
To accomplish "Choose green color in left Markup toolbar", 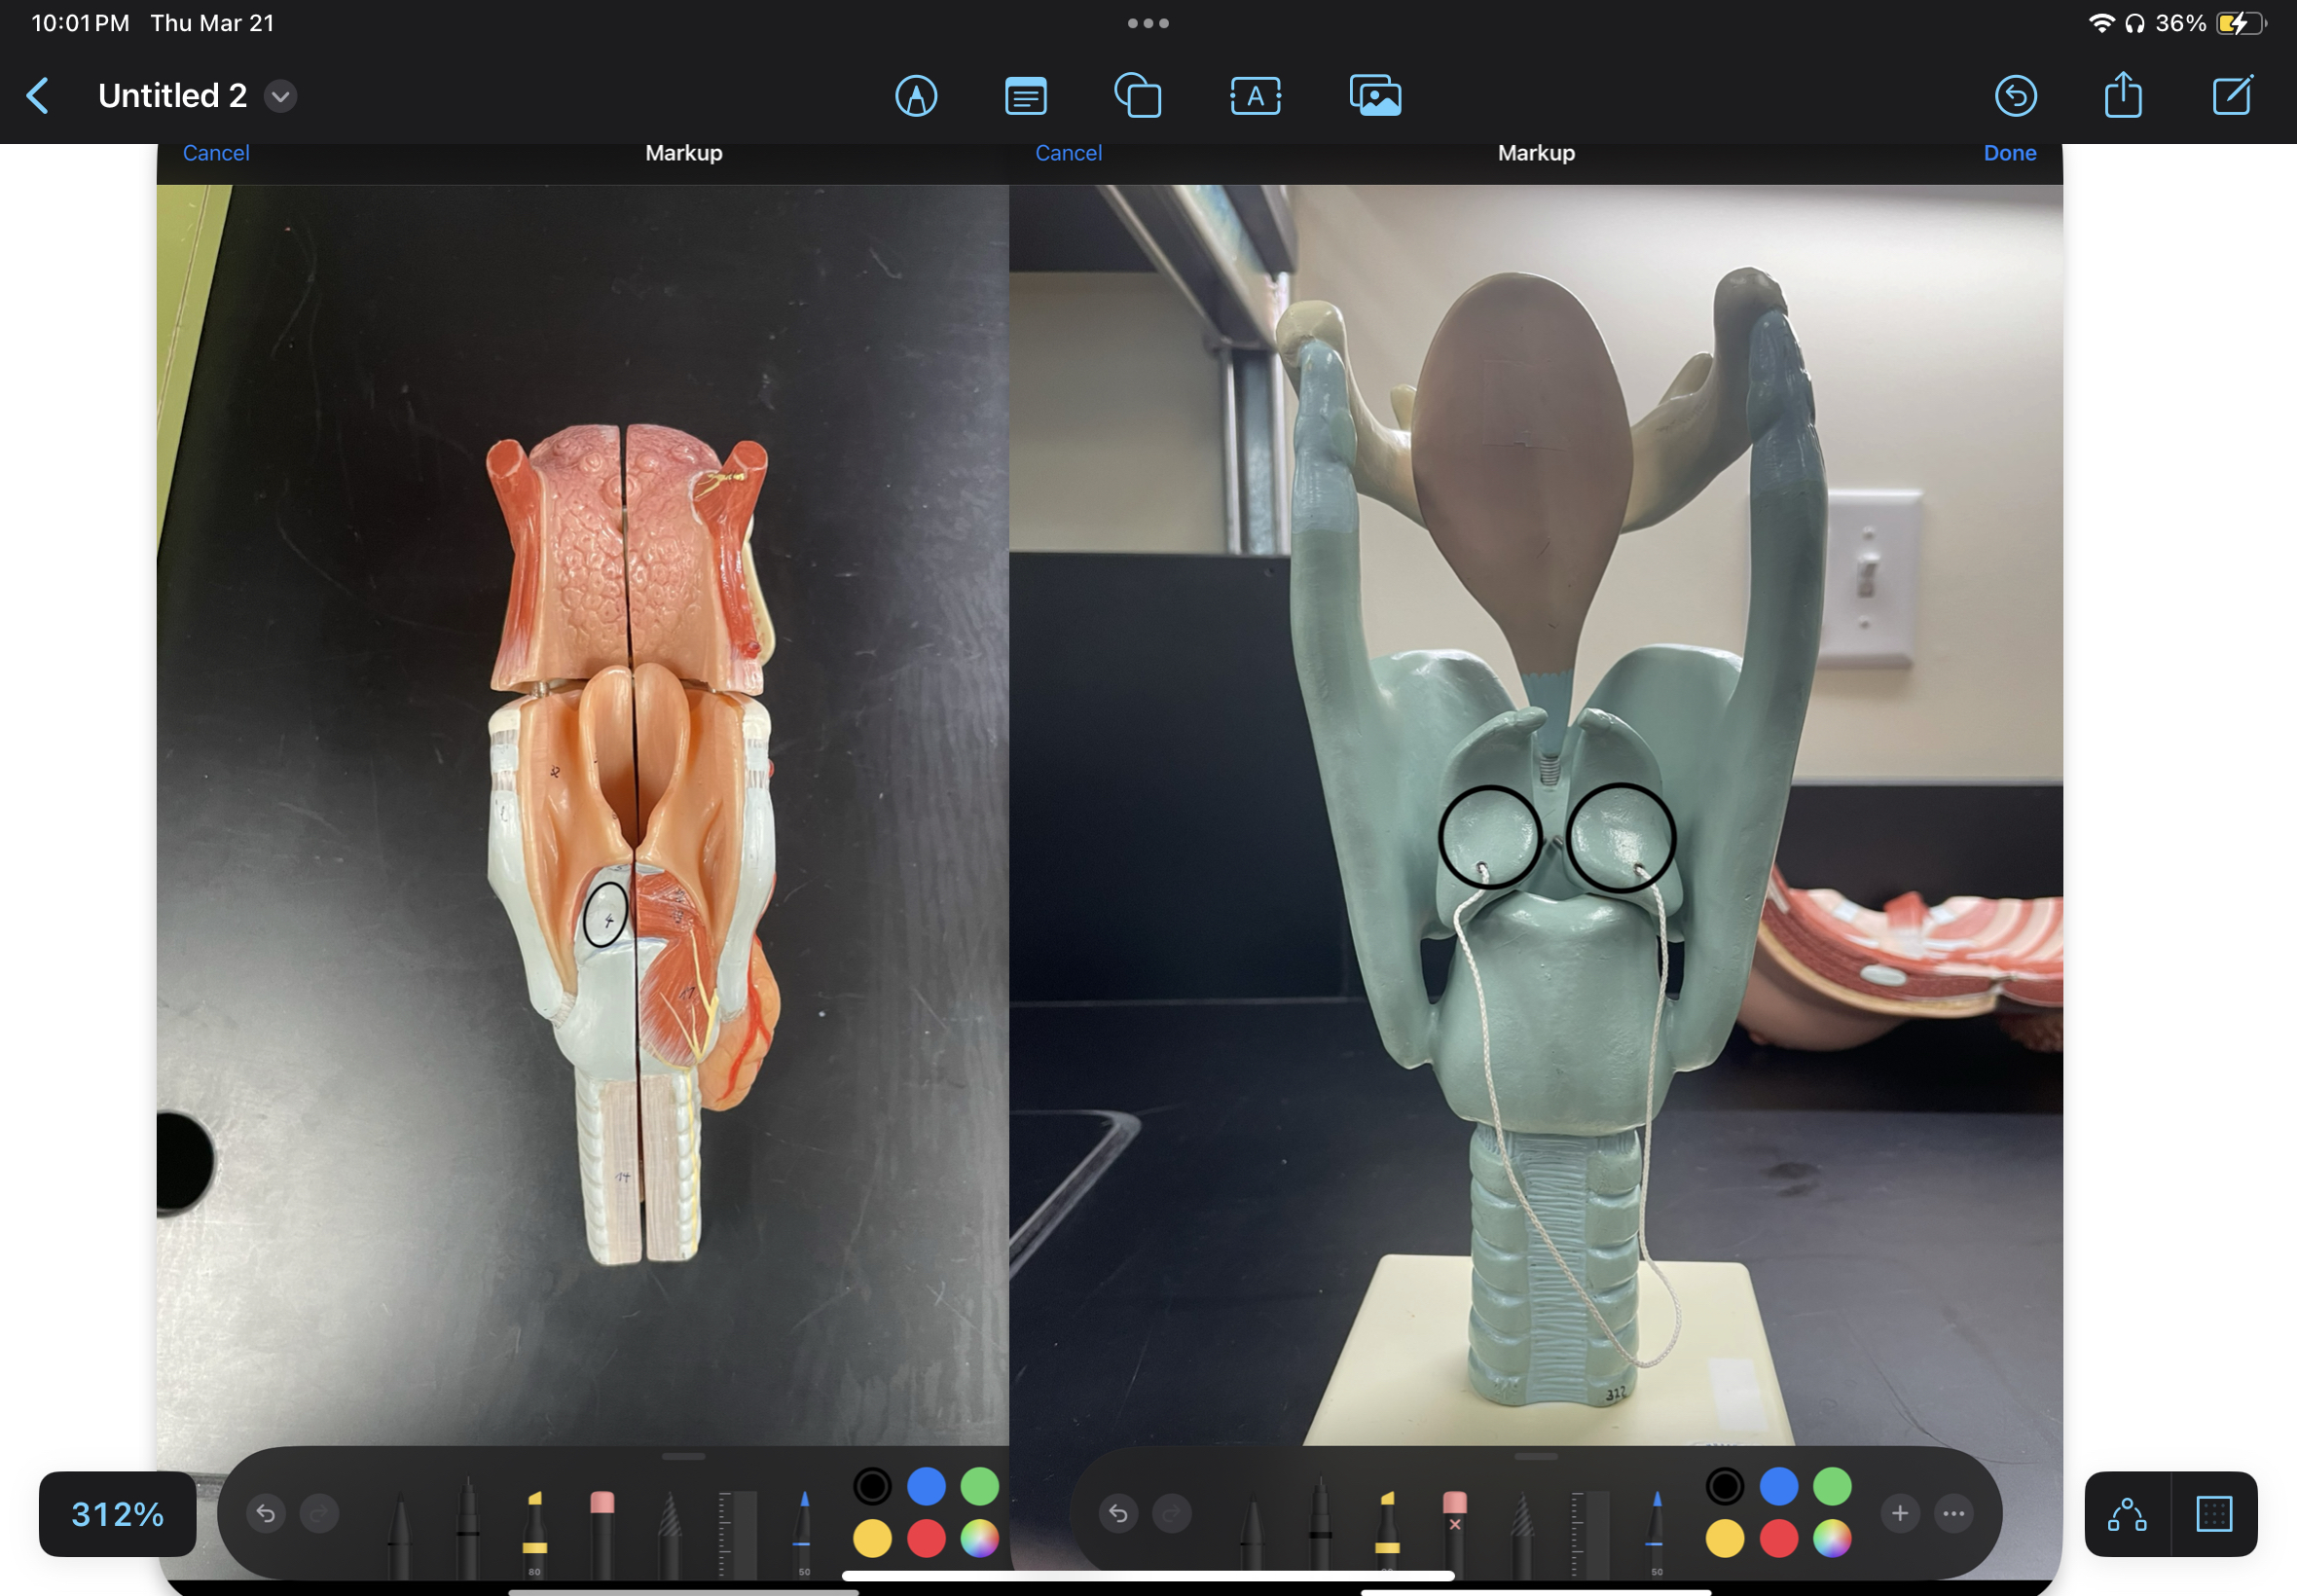I will click(x=979, y=1486).
